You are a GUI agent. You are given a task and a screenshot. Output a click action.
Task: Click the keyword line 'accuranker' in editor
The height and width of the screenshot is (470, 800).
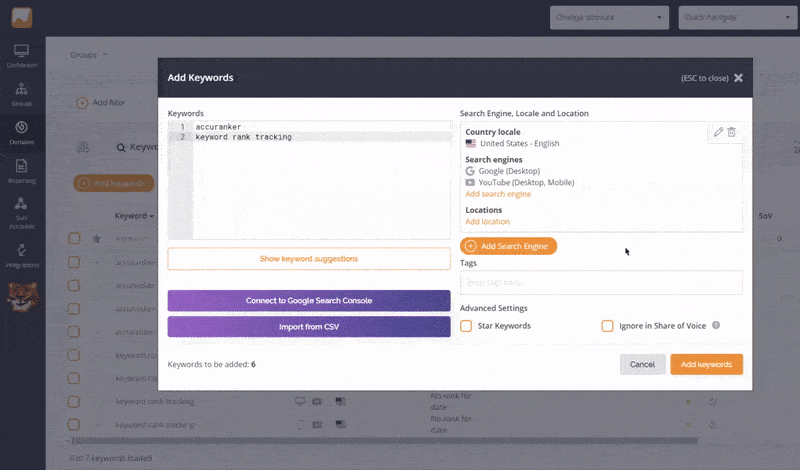[218, 127]
